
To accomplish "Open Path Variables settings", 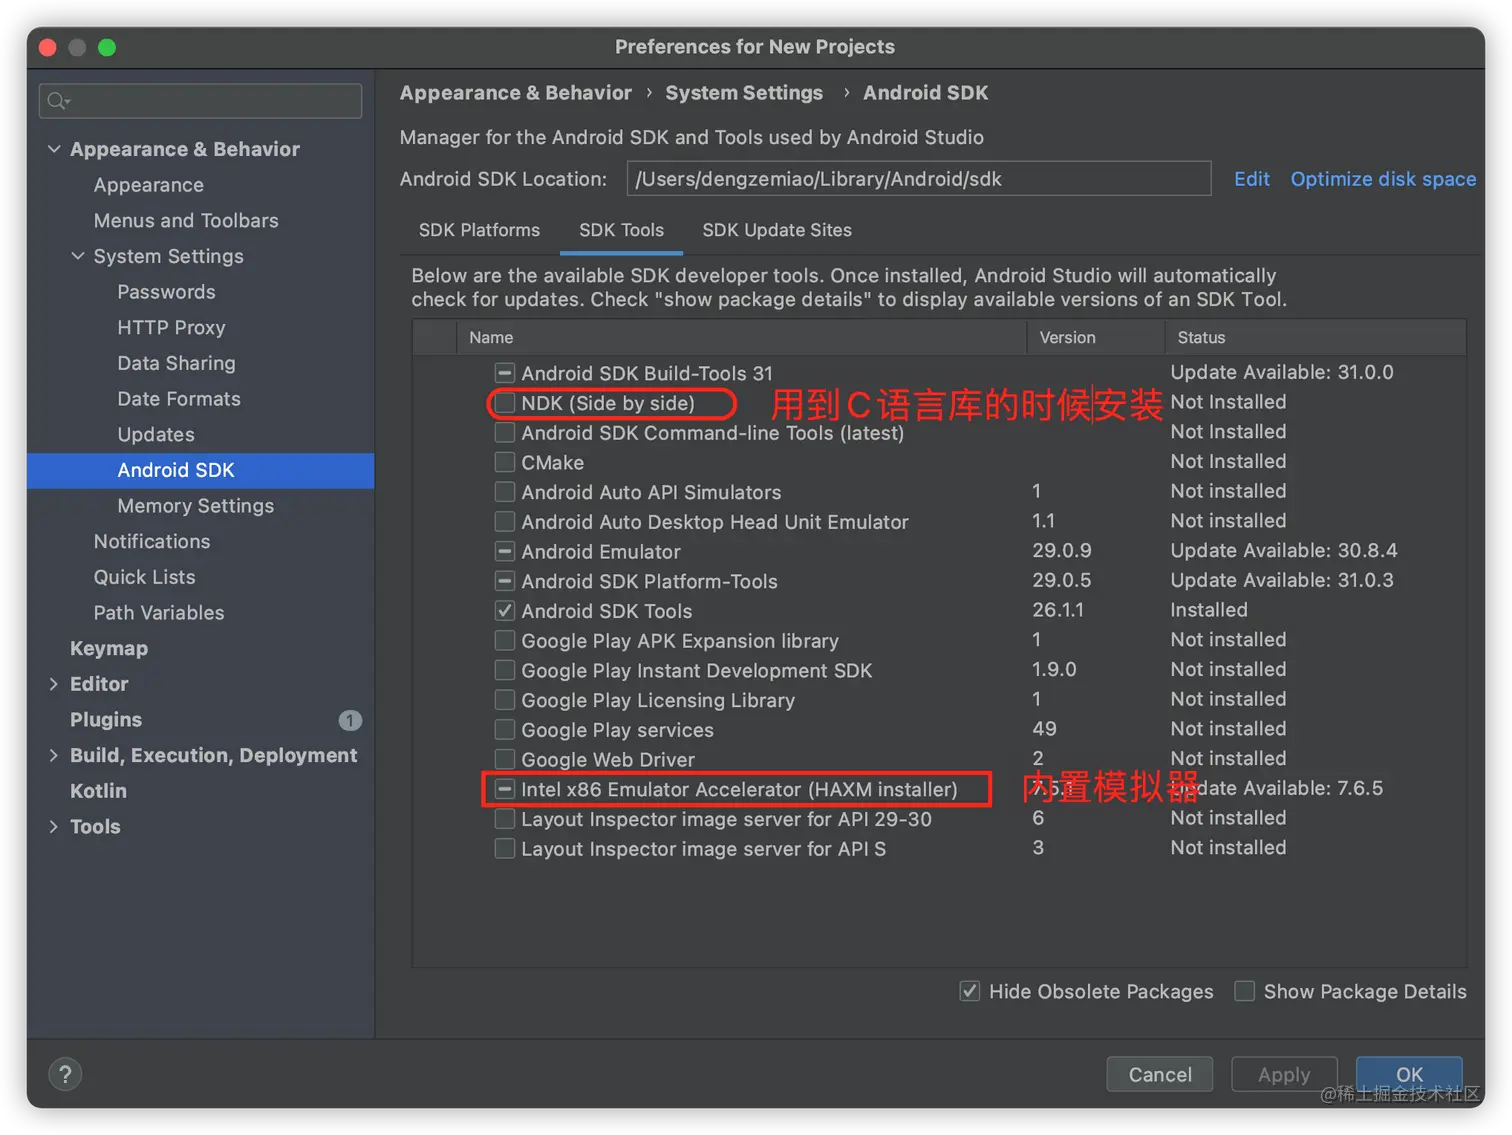I will click(x=159, y=613).
